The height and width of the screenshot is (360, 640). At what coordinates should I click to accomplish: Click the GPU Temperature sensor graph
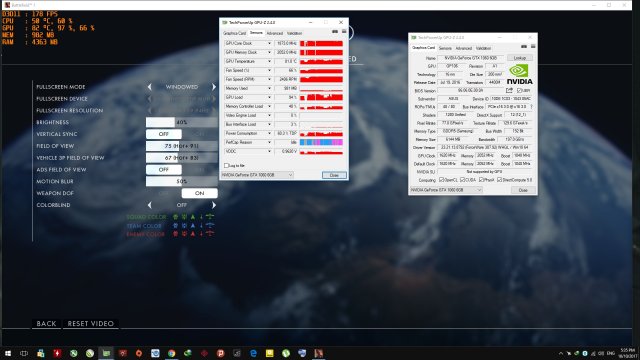tap(321, 61)
